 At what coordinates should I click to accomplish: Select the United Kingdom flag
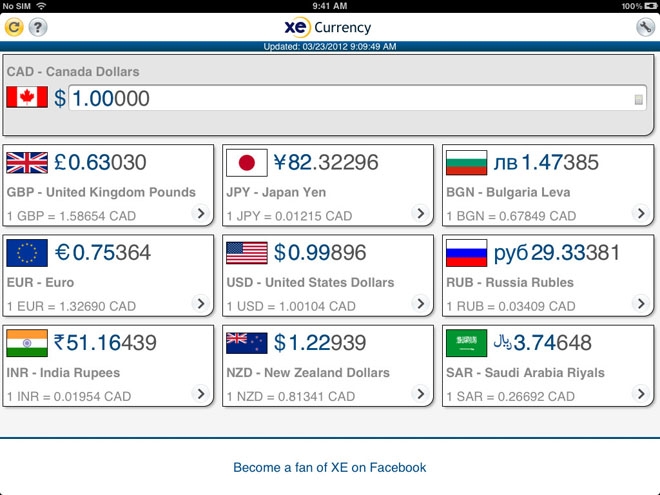[x=27, y=163]
